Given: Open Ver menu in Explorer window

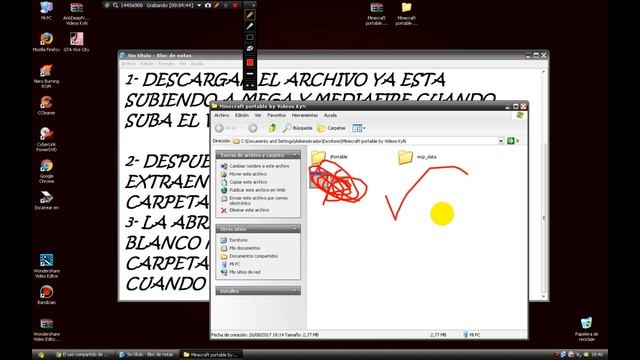Looking at the screenshot, I should [258, 116].
